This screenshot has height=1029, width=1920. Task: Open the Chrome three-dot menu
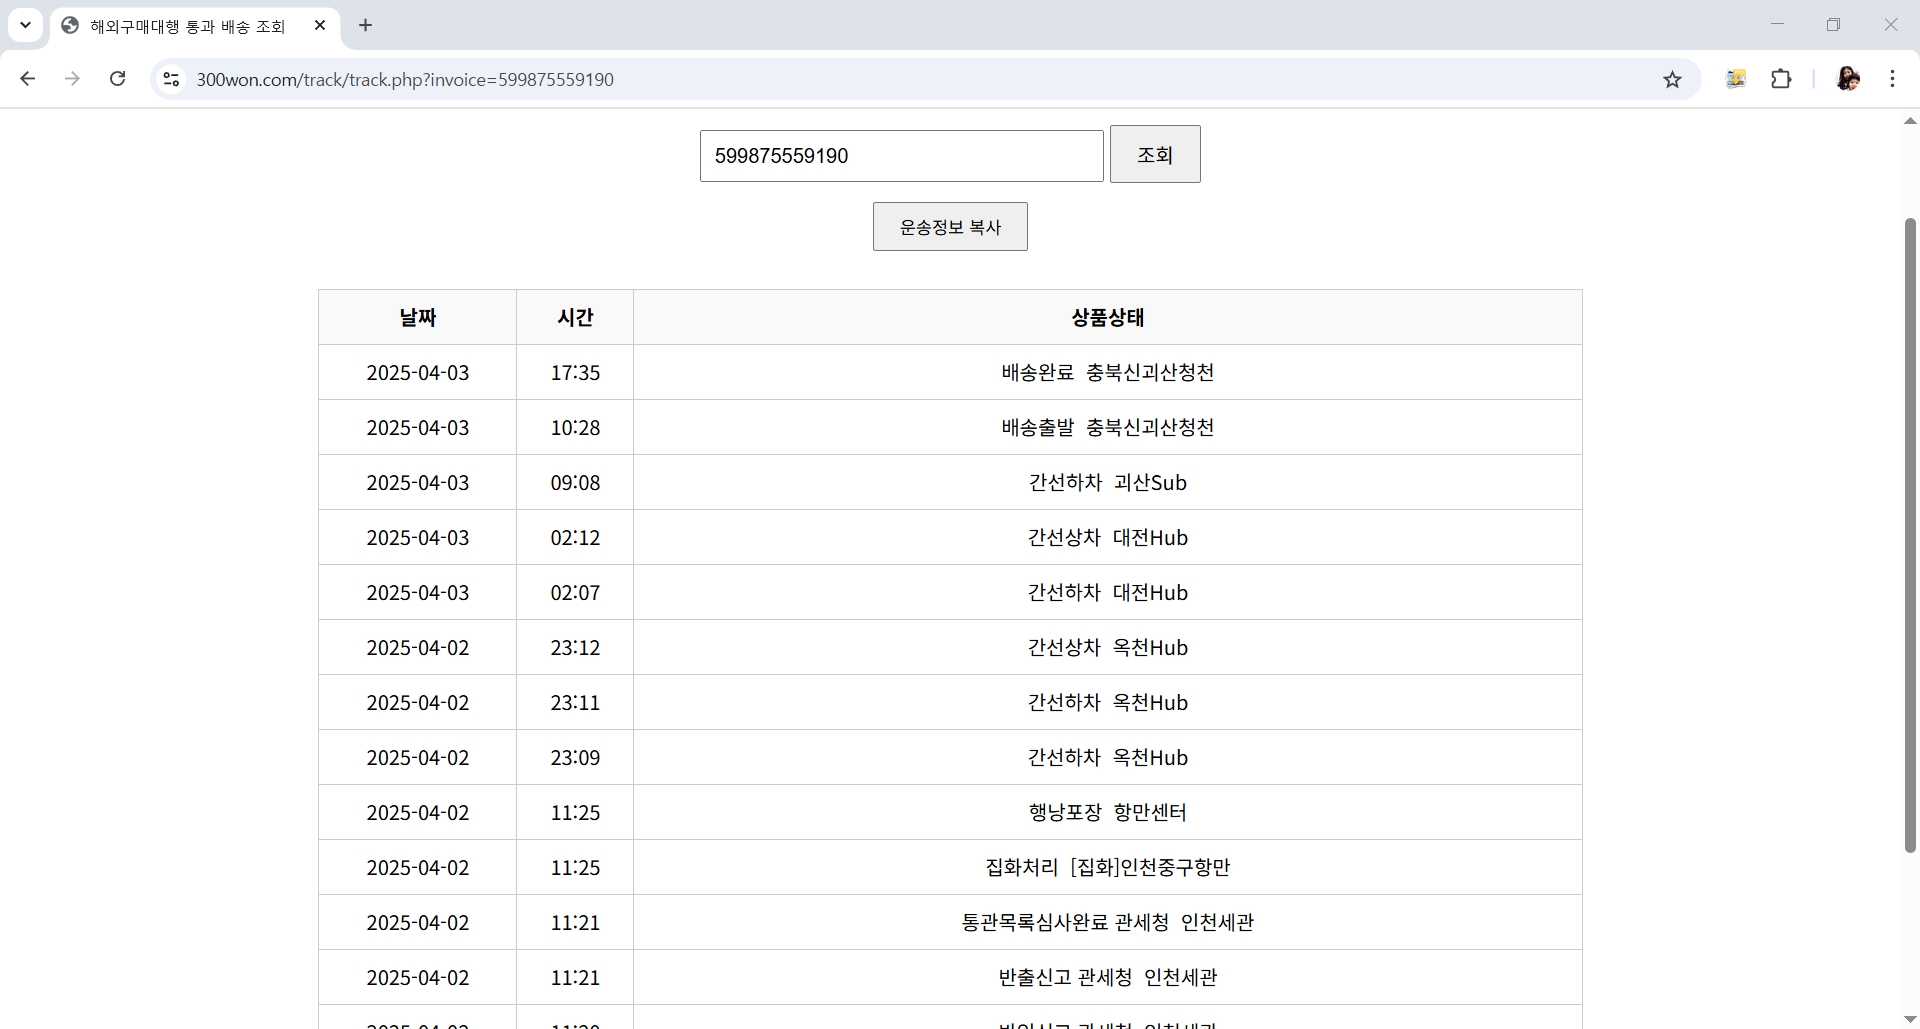point(1892,79)
